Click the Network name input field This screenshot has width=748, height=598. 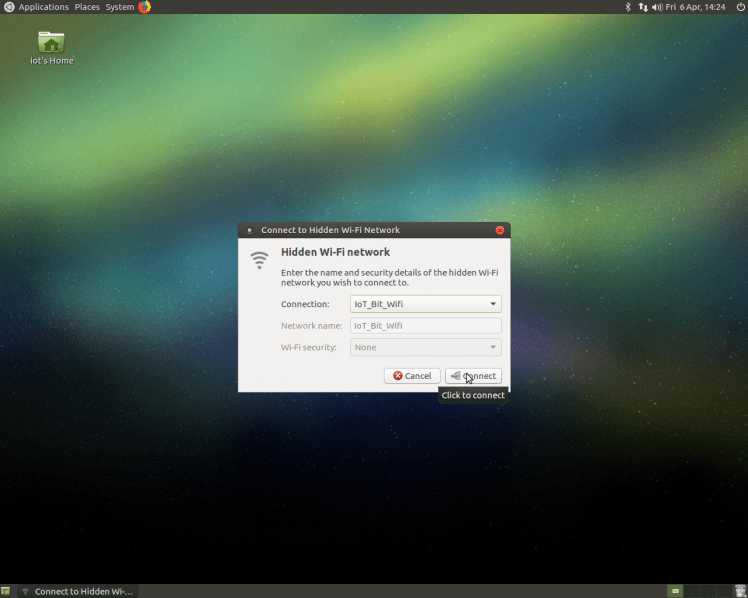425,326
